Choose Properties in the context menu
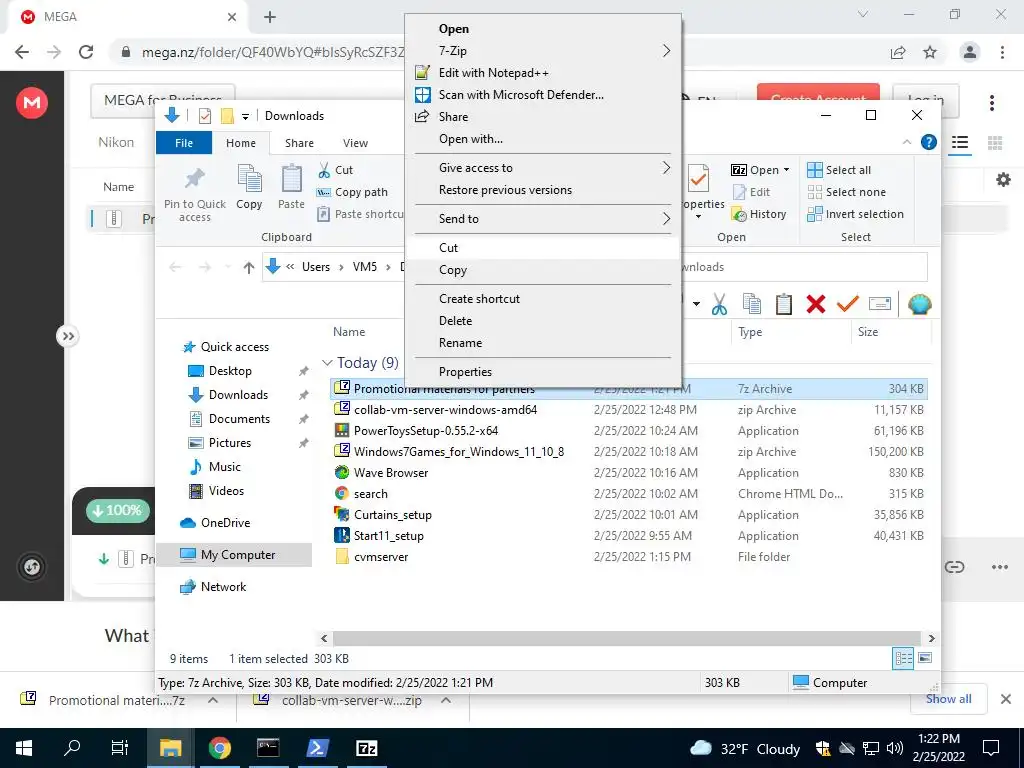1024x768 pixels. [542, 372]
